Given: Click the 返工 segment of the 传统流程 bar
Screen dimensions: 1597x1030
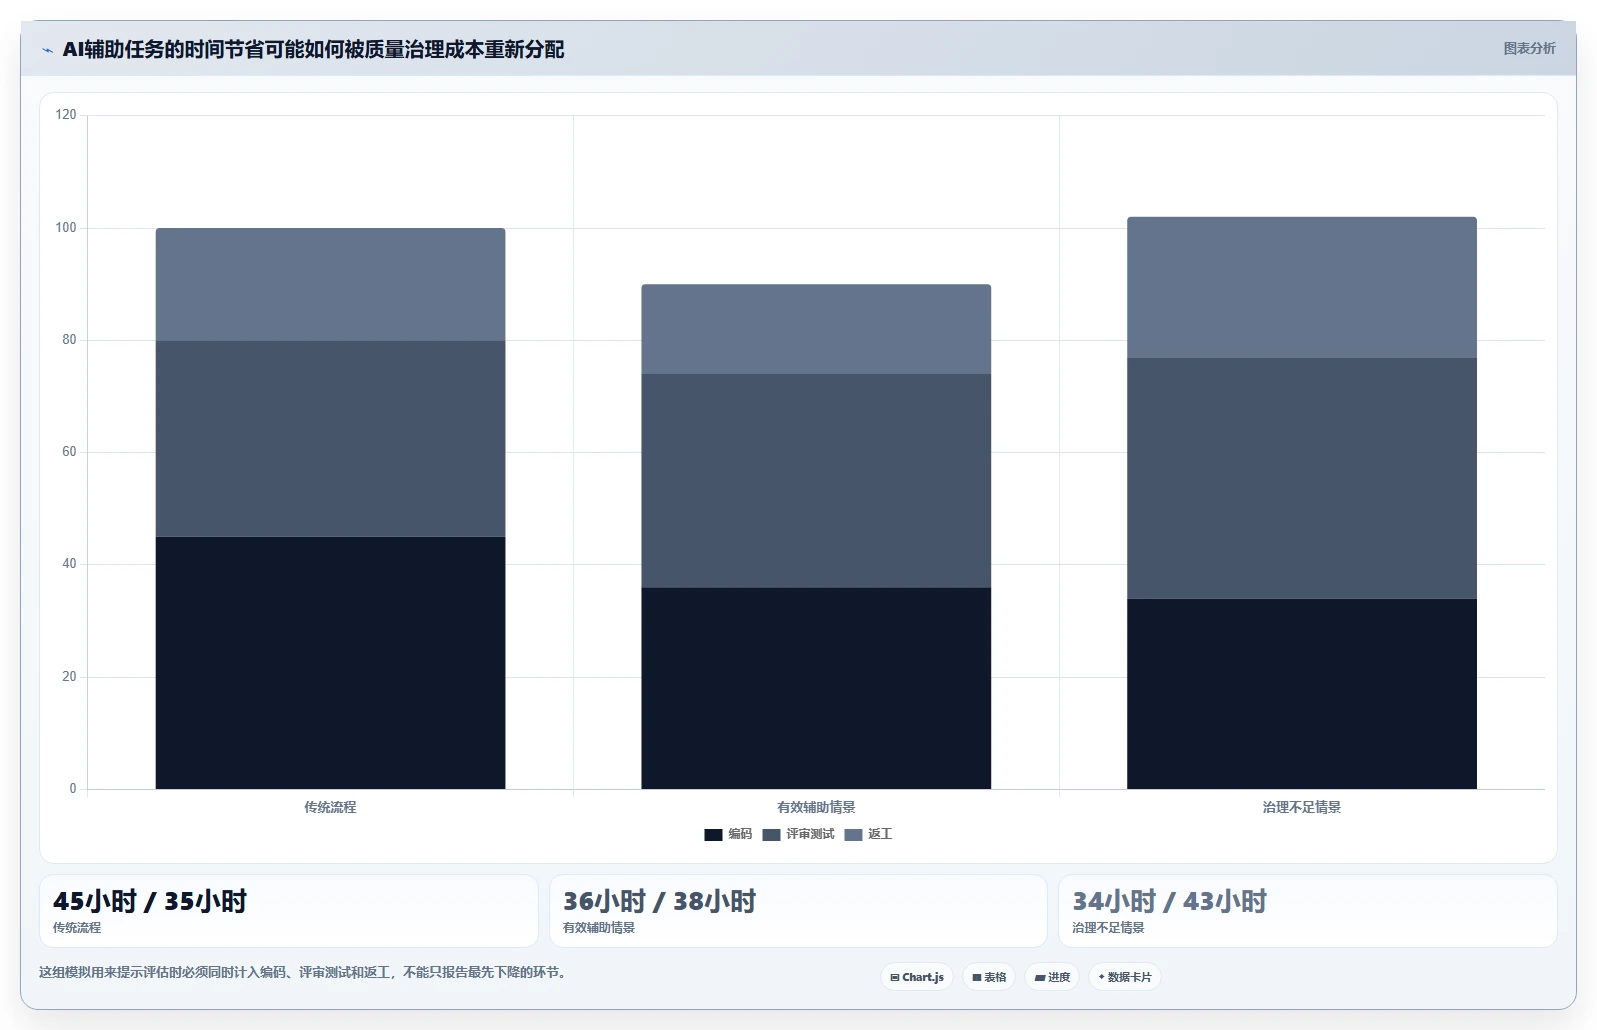Looking at the screenshot, I should click(x=330, y=285).
